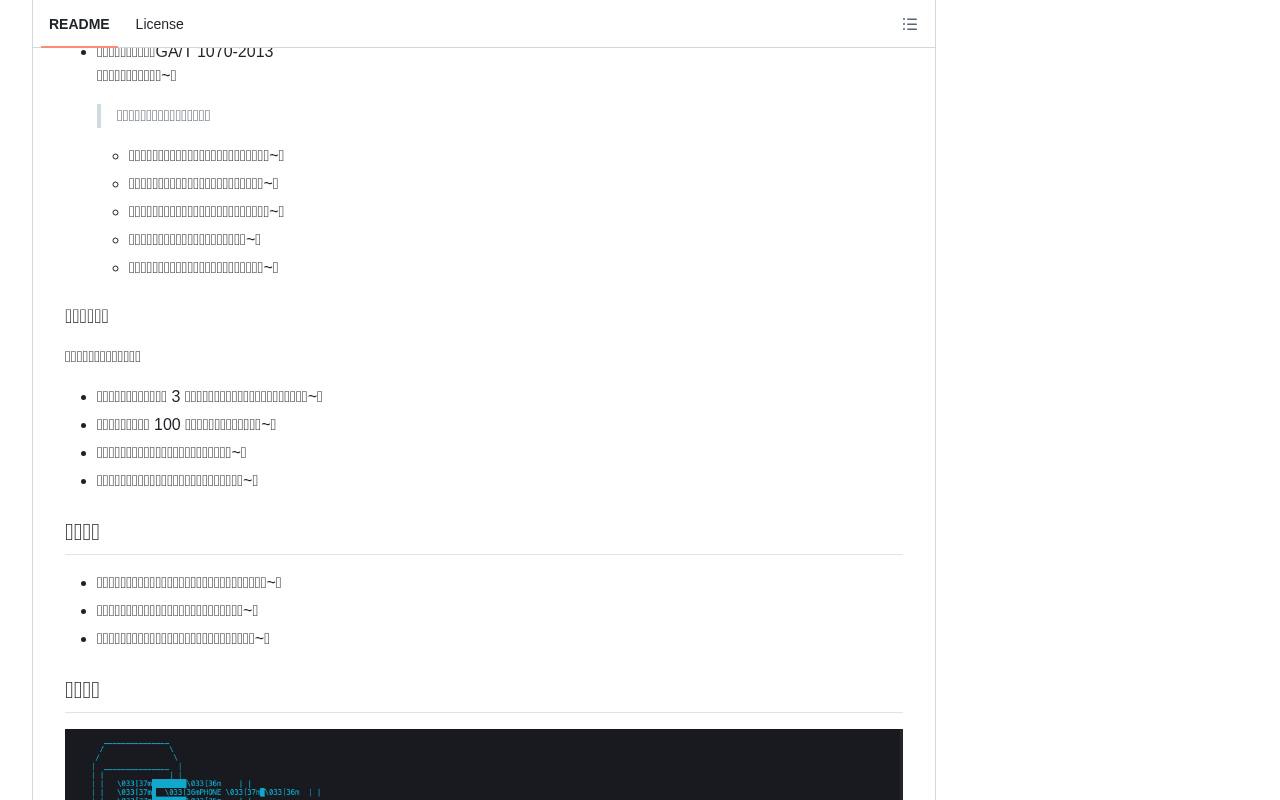The width and height of the screenshot is (1280, 800).
Task: Click the bullet line containing number 3
Action: (209, 396)
